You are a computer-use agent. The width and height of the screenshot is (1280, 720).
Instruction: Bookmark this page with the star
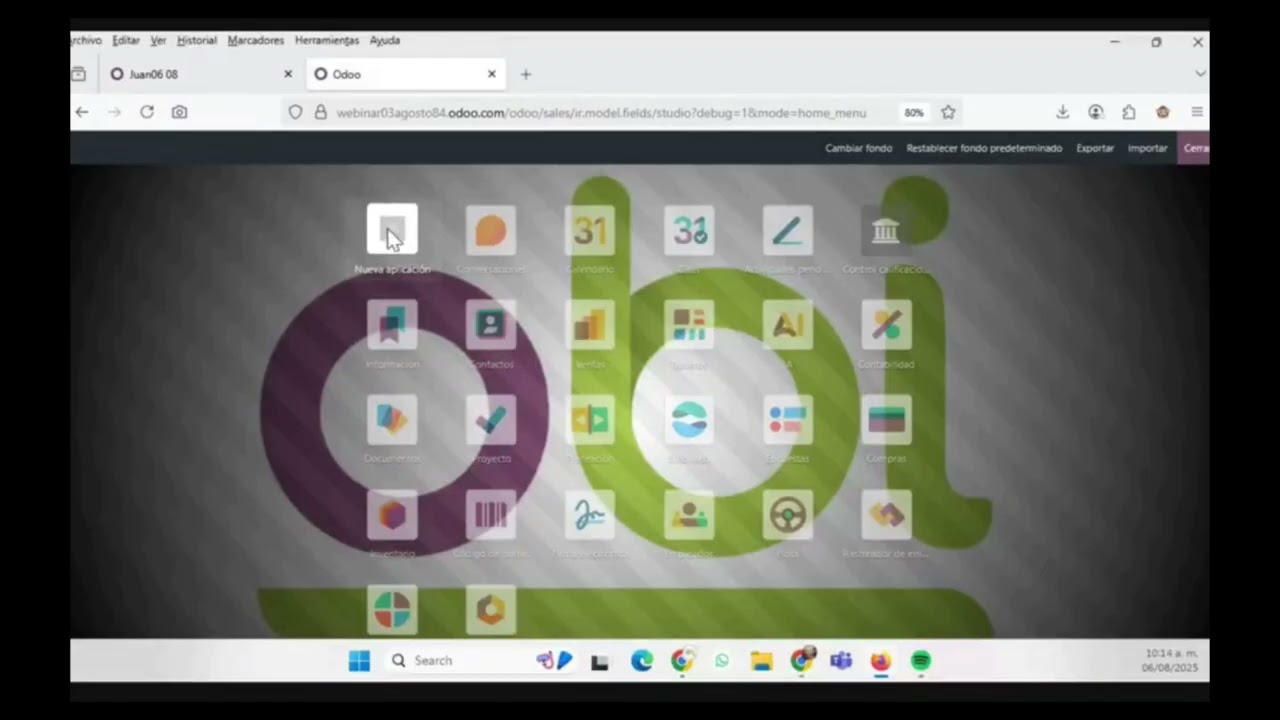(948, 112)
